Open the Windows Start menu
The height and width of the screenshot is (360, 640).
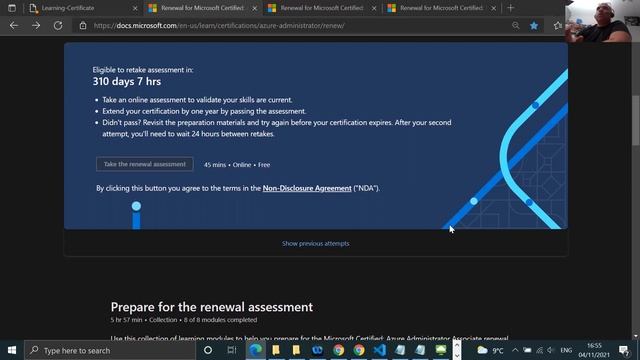click(12, 350)
